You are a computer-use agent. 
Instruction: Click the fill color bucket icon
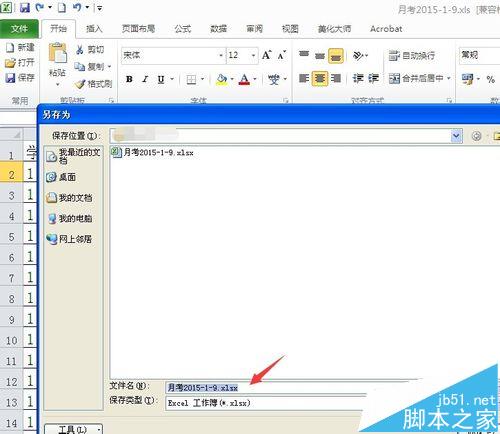(221, 79)
